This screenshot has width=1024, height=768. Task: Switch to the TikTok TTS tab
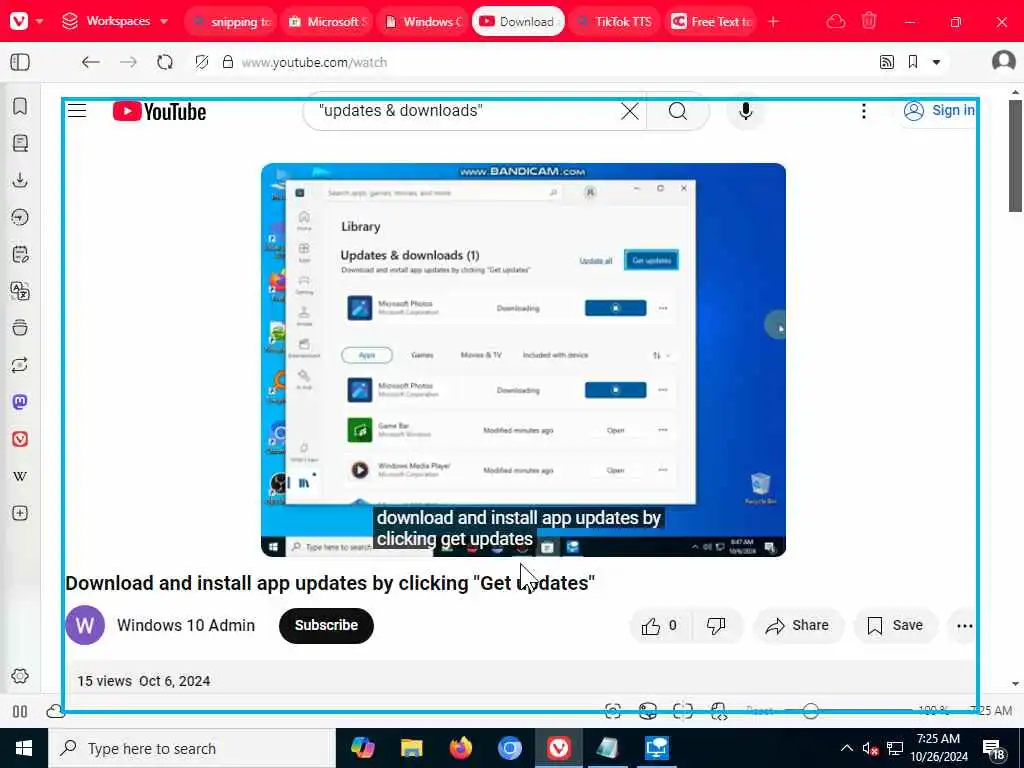click(614, 22)
